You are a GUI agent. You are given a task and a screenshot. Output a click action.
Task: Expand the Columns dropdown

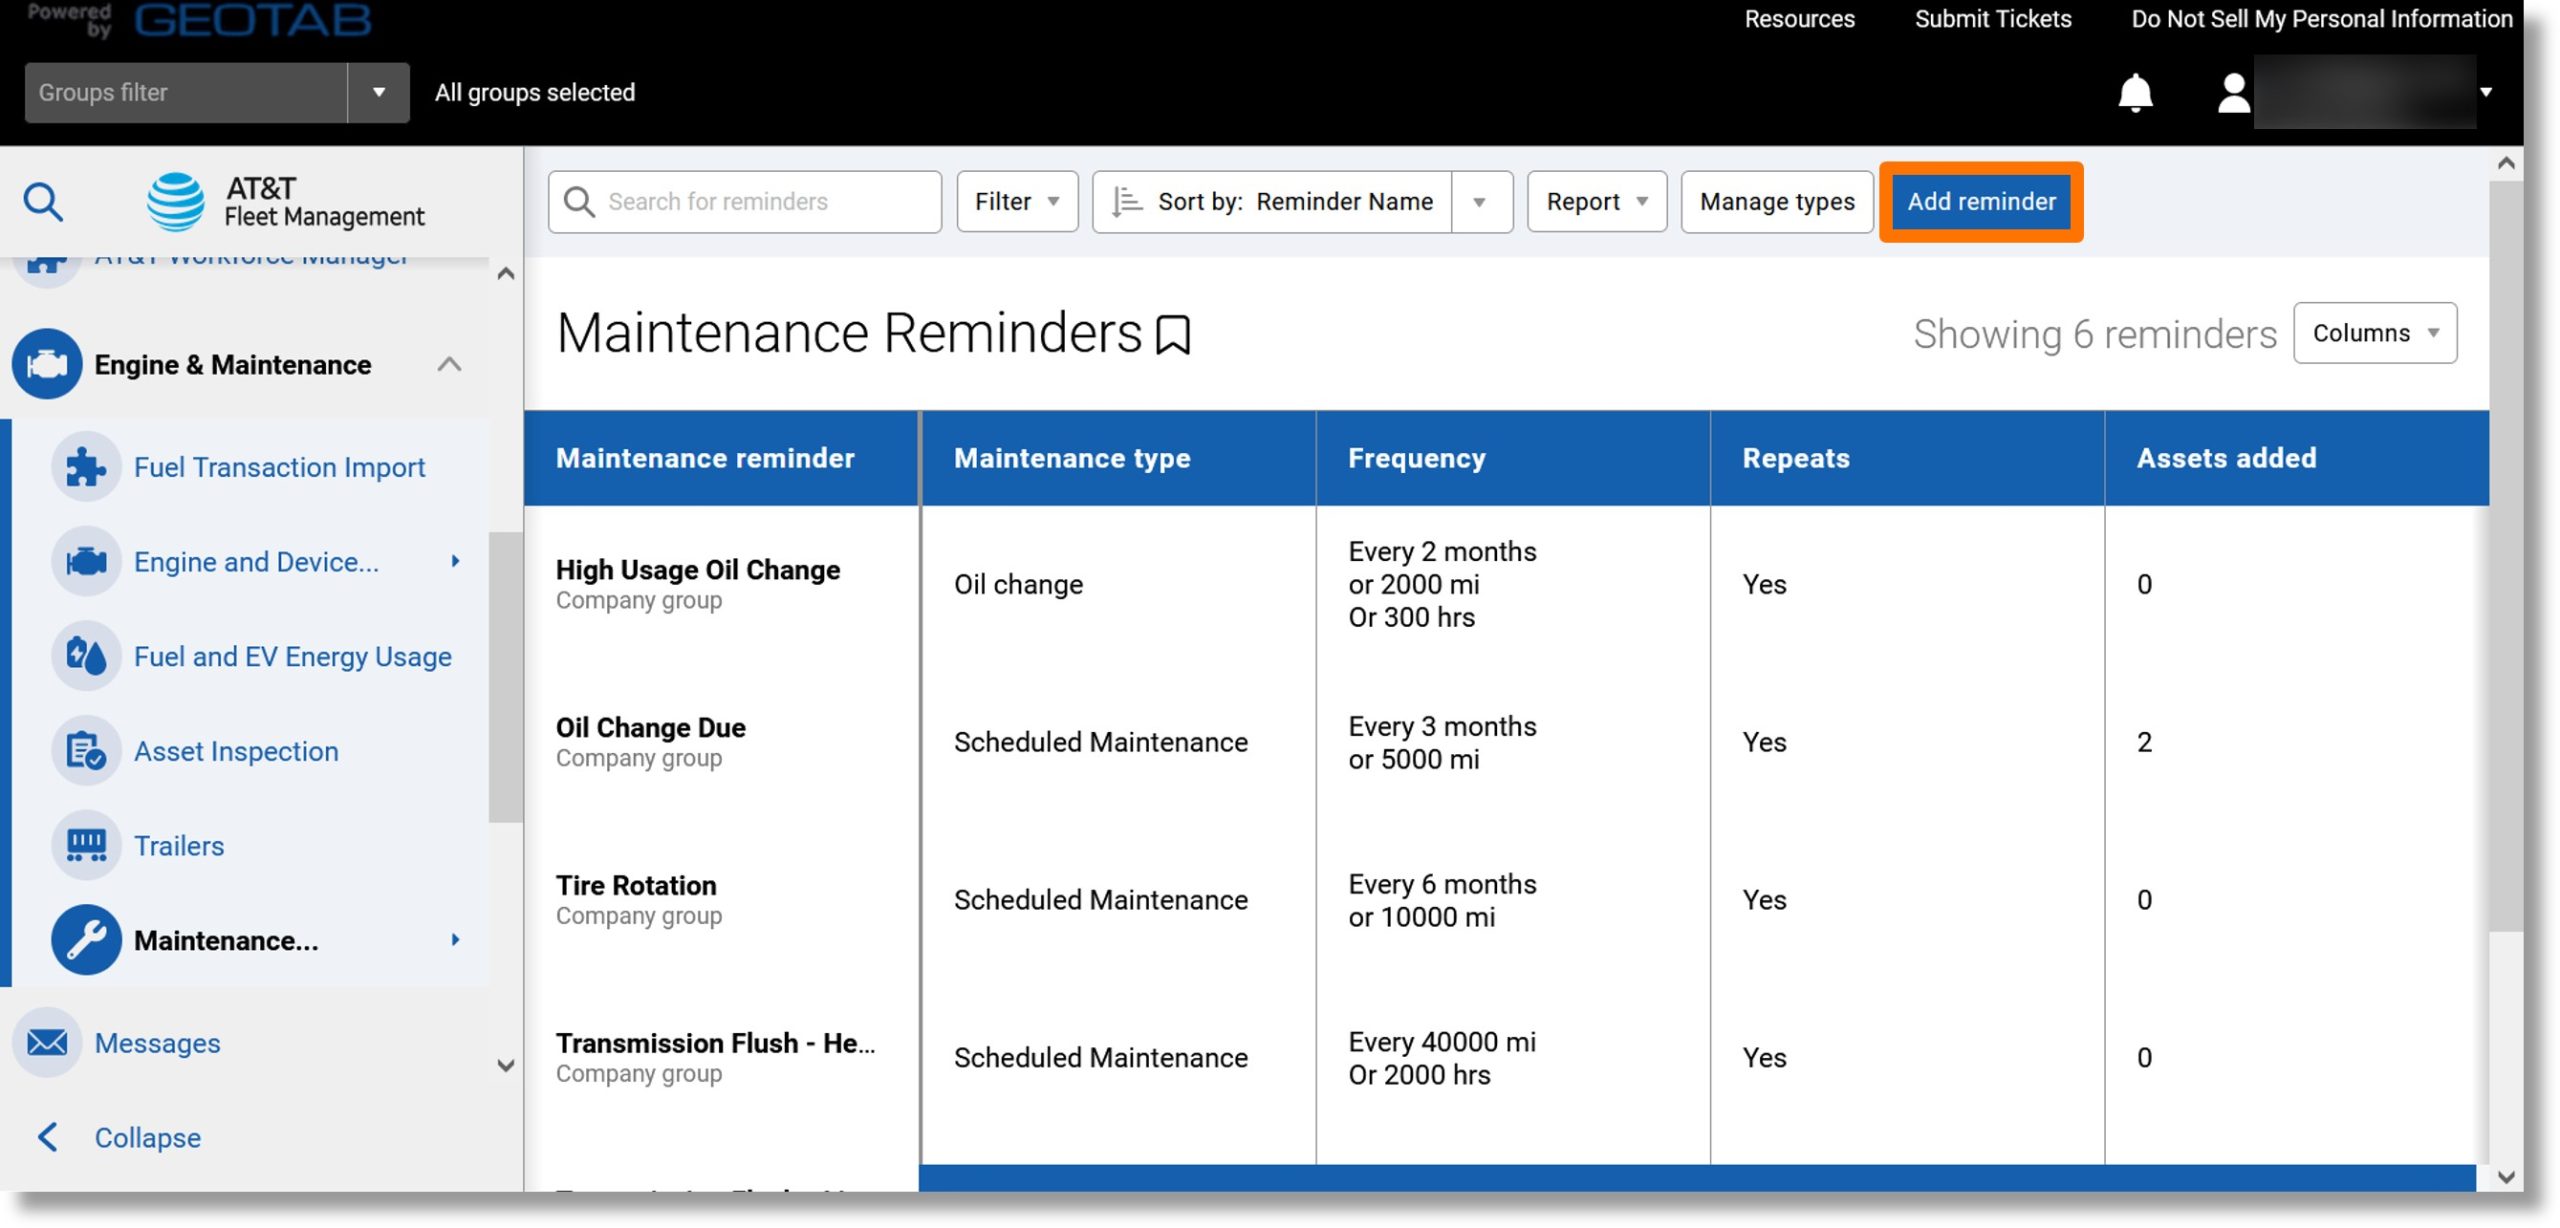(2374, 333)
